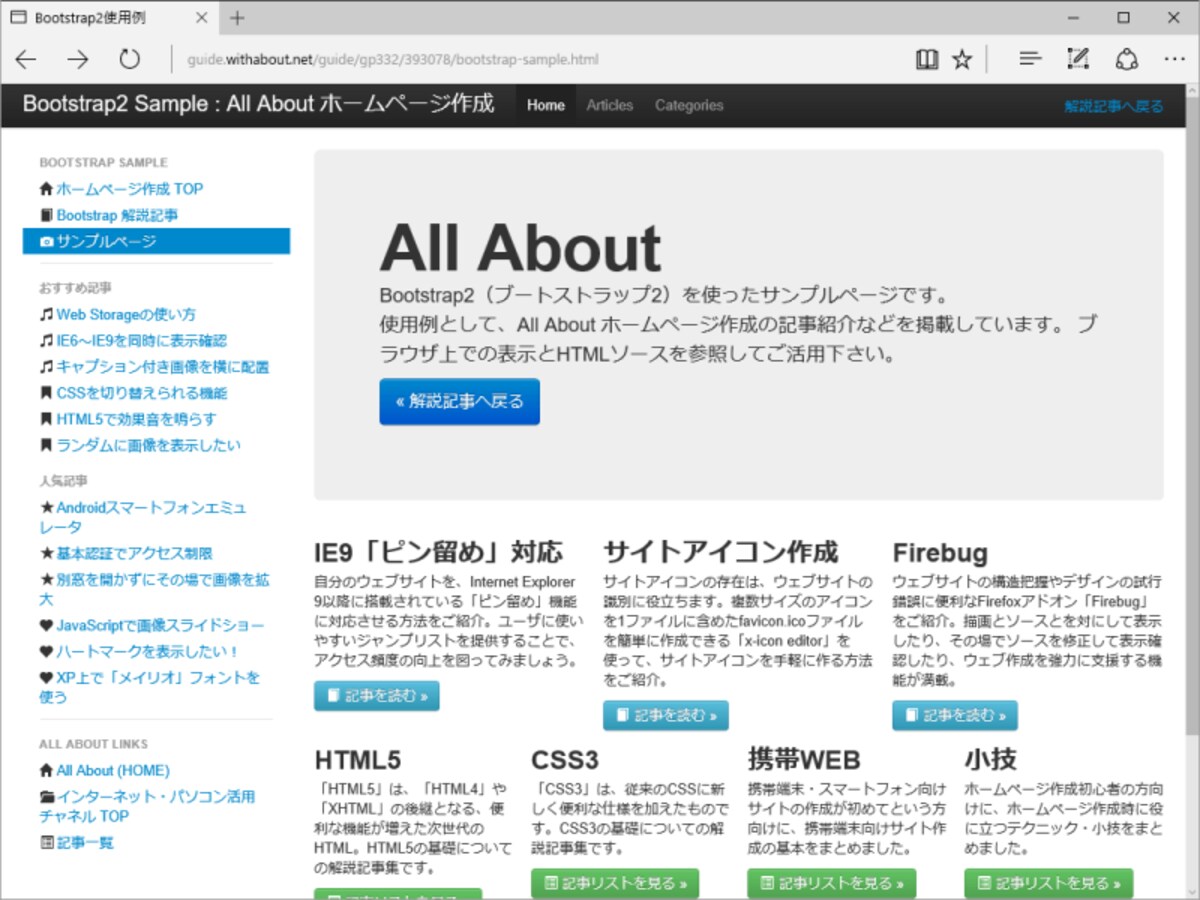Image resolution: width=1200 pixels, height=900 pixels.
Task: Open XP上で「メイリオ」フォントを使う link
Action: pos(150,687)
